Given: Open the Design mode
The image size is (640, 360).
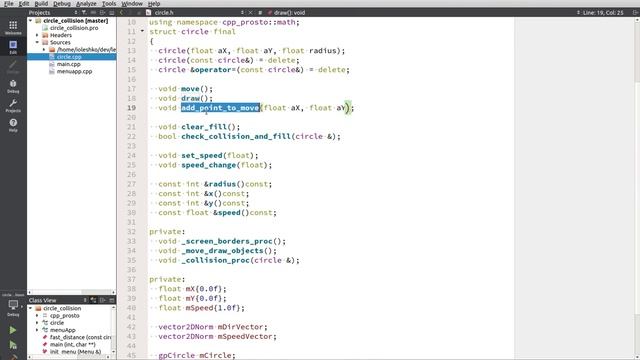Looking at the screenshot, I should click(x=13, y=67).
